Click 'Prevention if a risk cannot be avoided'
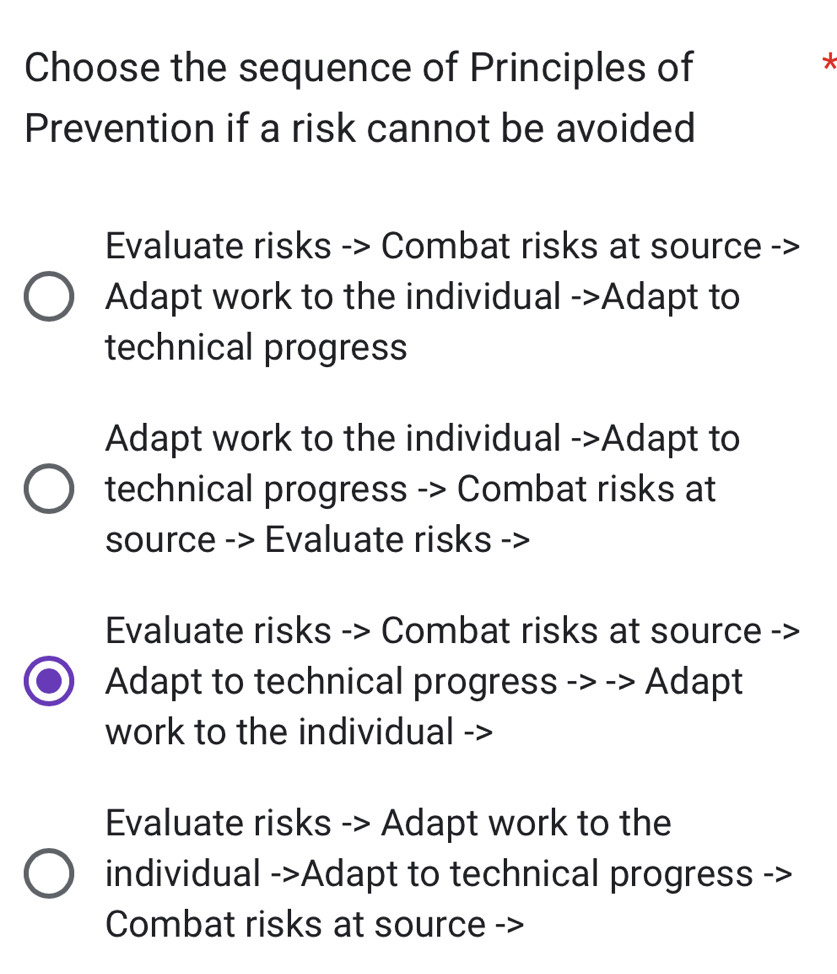Viewport: 837px width, 974px height. click(x=358, y=128)
